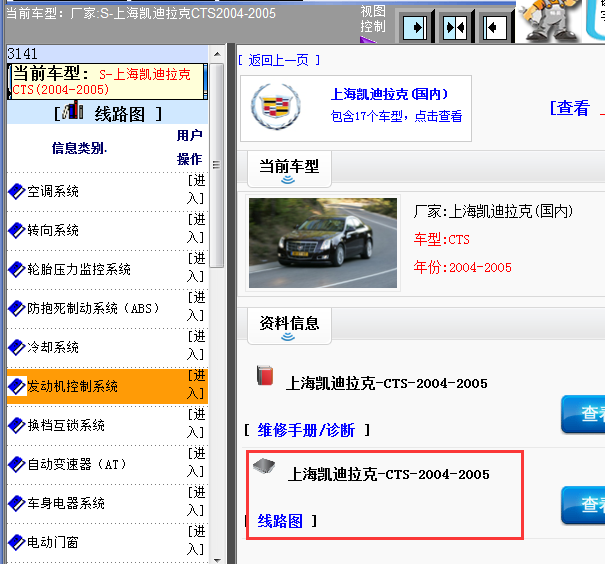Collapse the 资料信息 section chevron
Screen dimensions: 605x564
(288, 337)
